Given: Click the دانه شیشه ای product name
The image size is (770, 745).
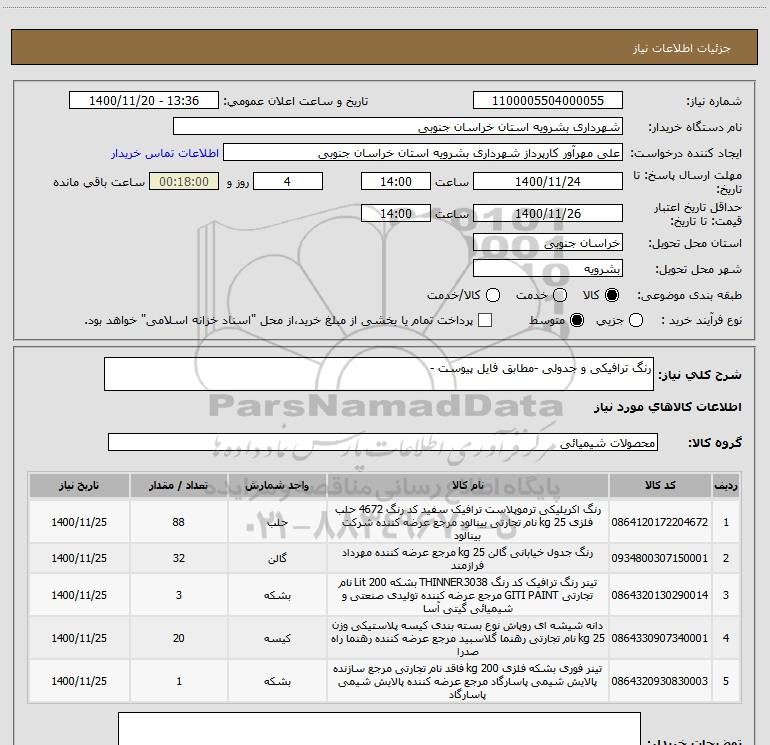Looking at the screenshot, I should [x=468, y=638].
